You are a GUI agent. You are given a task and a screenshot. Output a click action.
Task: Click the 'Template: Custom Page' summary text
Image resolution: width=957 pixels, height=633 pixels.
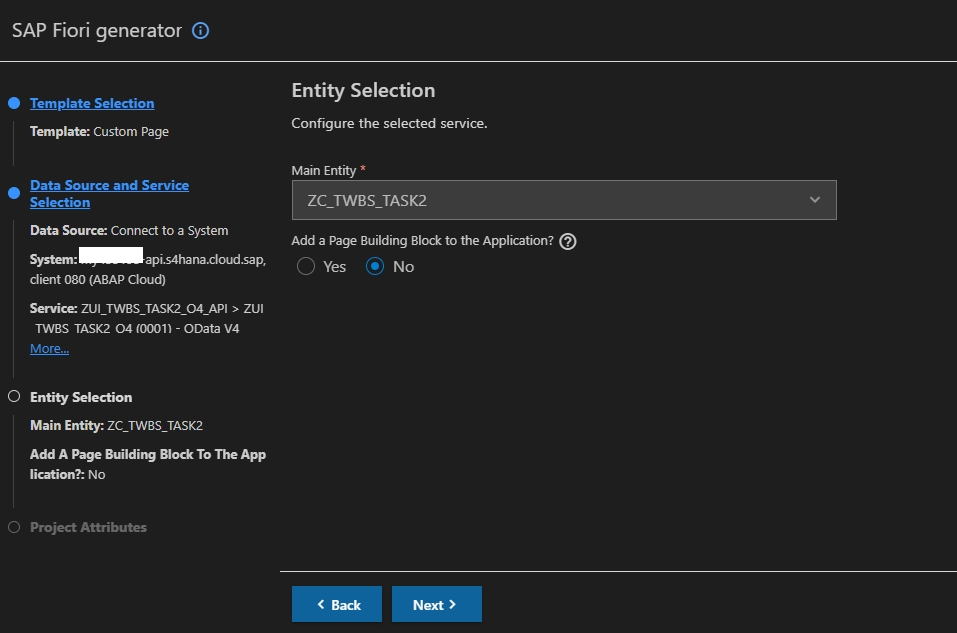point(99,132)
